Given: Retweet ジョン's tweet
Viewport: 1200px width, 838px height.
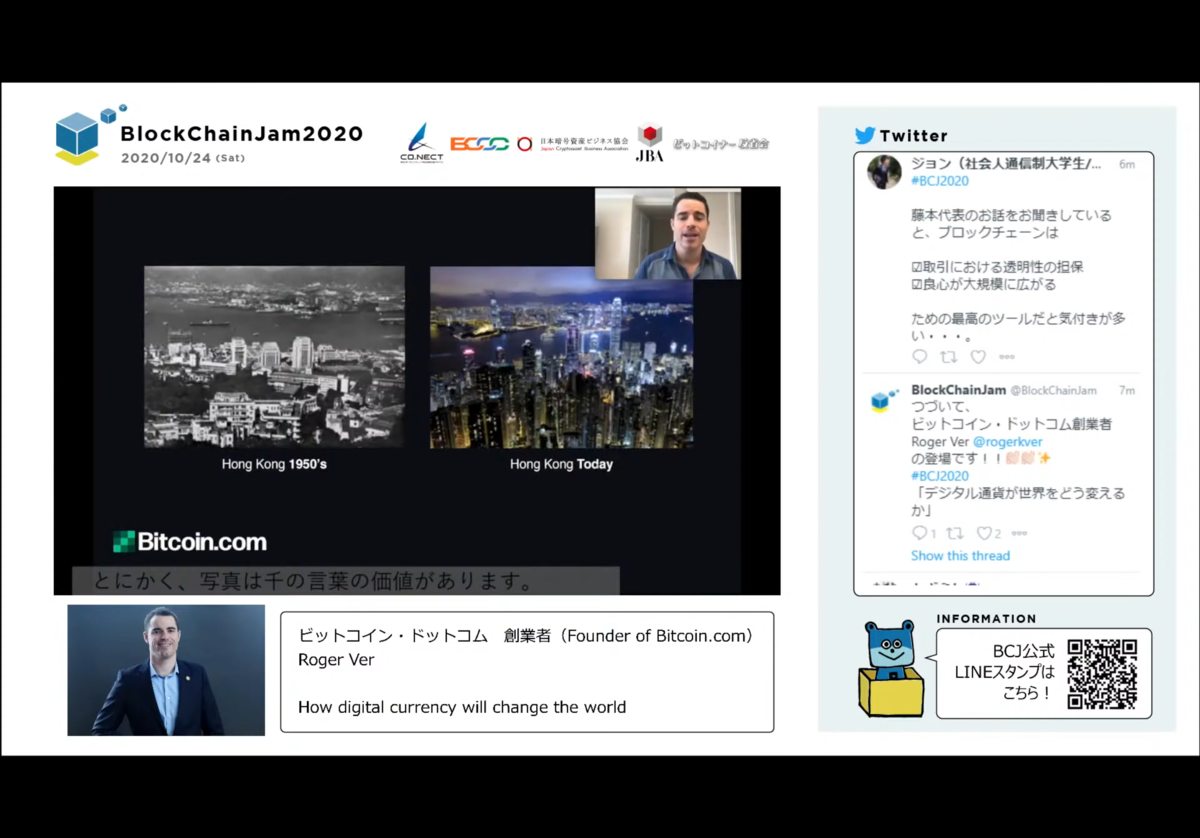Looking at the screenshot, I should [x=949, y=357].
